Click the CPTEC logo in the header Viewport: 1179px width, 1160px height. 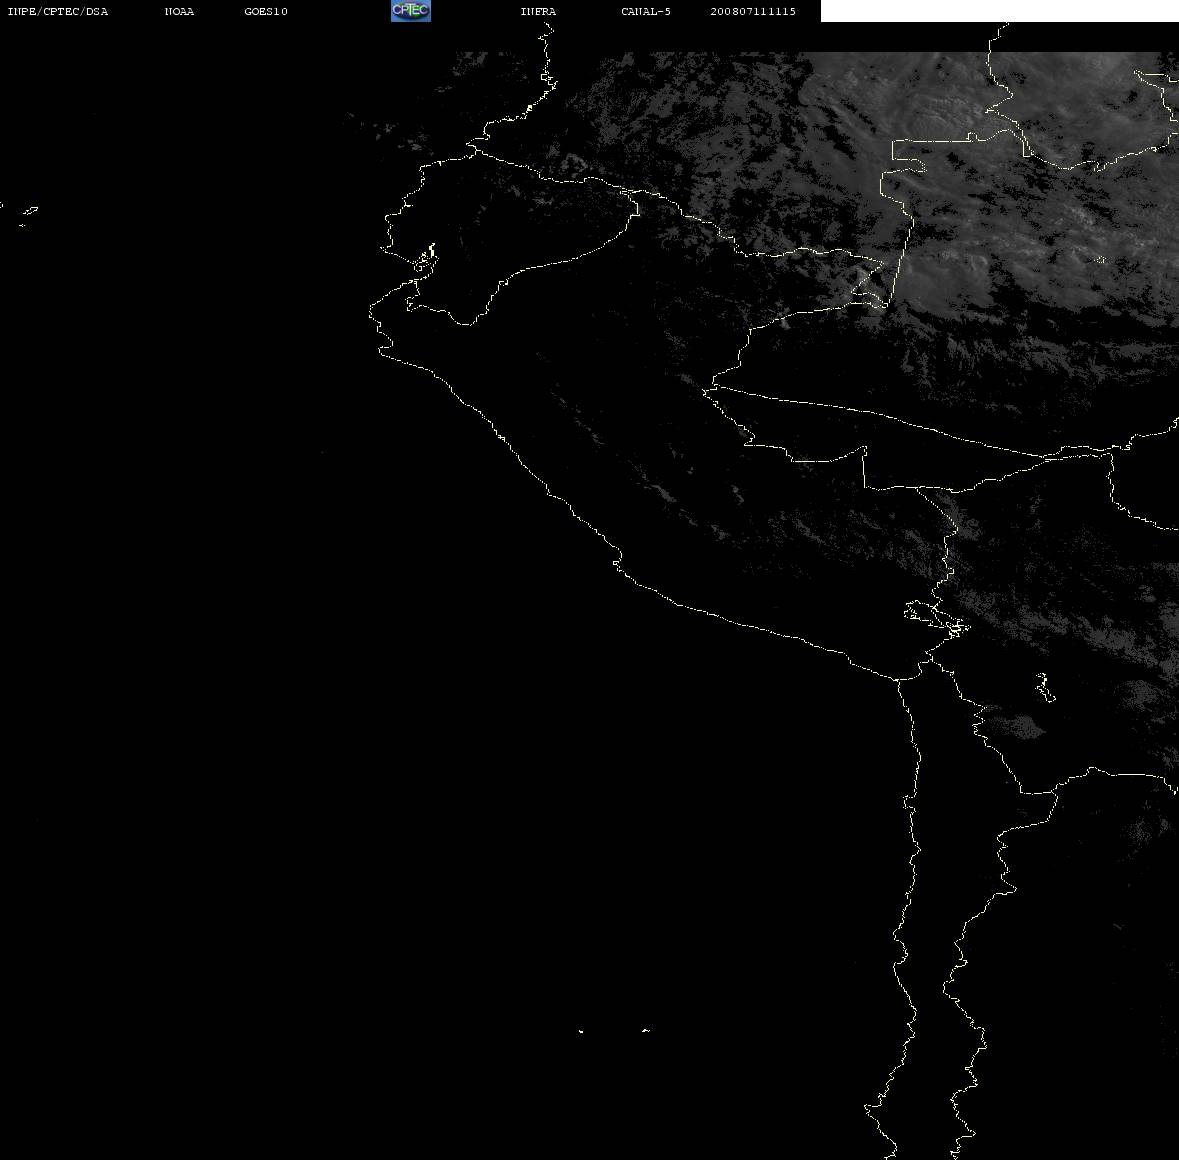[x=411, y=11]
